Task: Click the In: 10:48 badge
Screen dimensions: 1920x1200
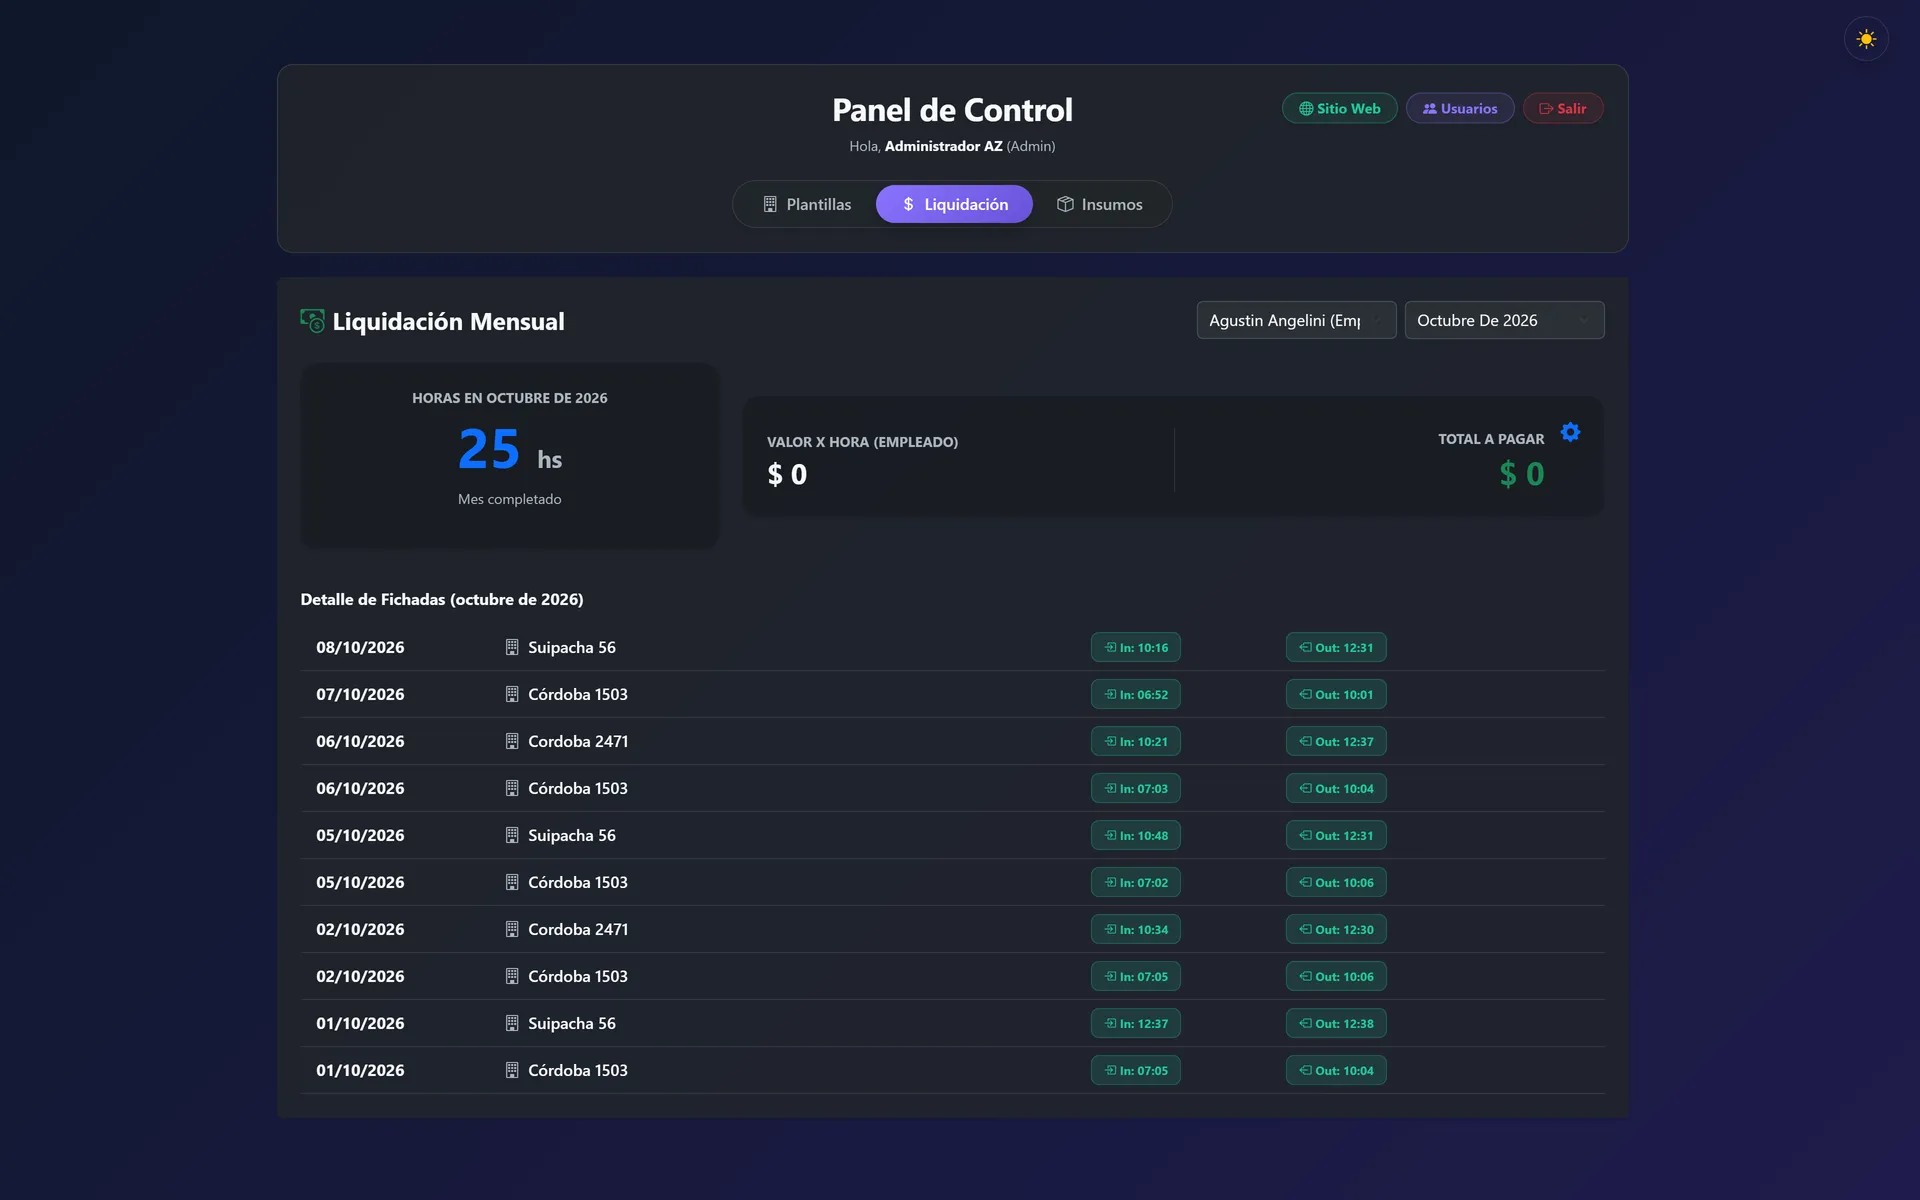Action: click(1136, 835)
